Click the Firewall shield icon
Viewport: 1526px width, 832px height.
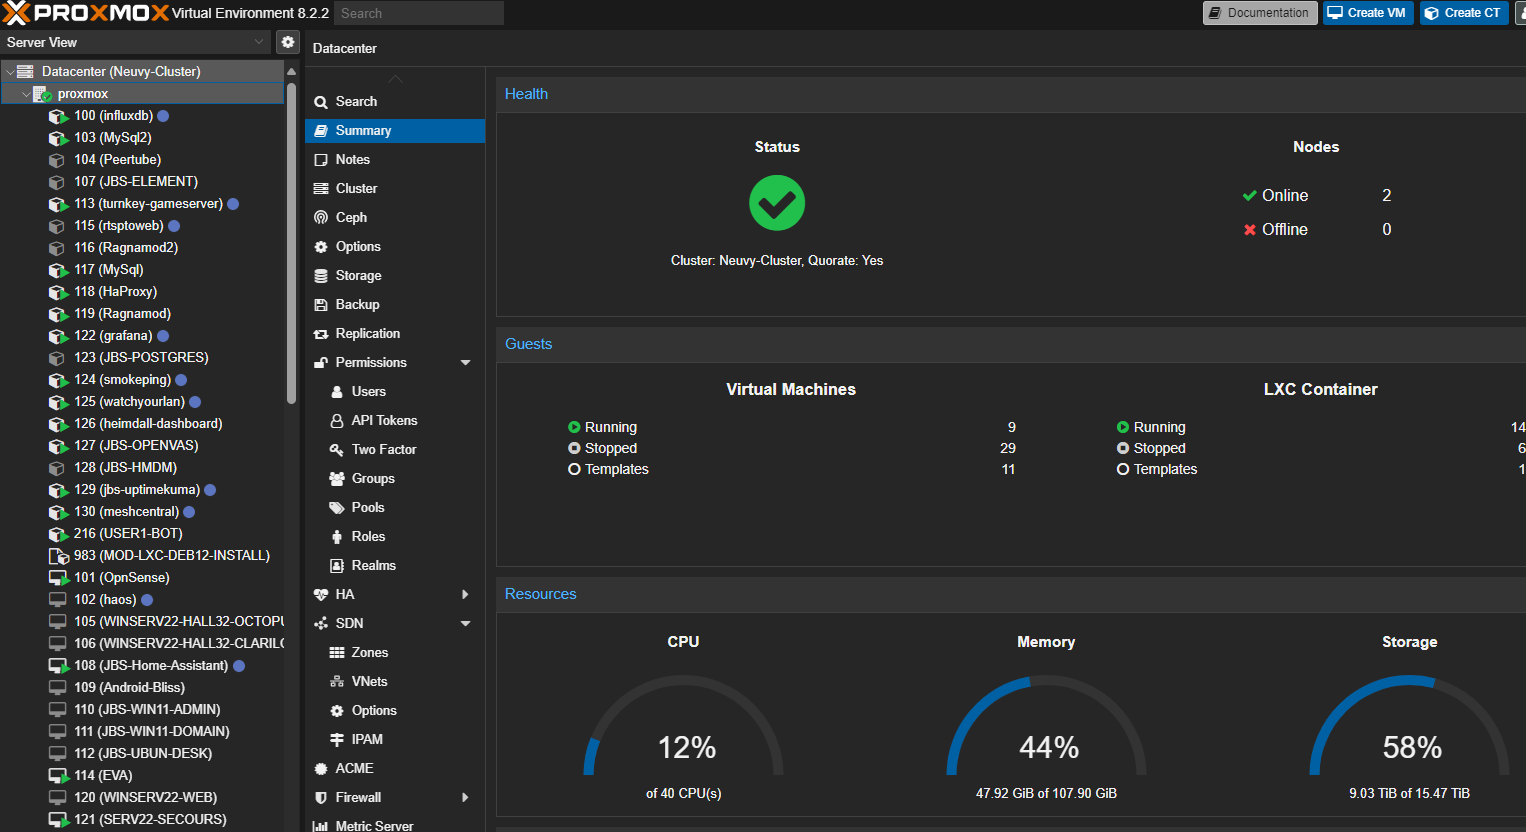pyautogui.click(x=321, y=797)
